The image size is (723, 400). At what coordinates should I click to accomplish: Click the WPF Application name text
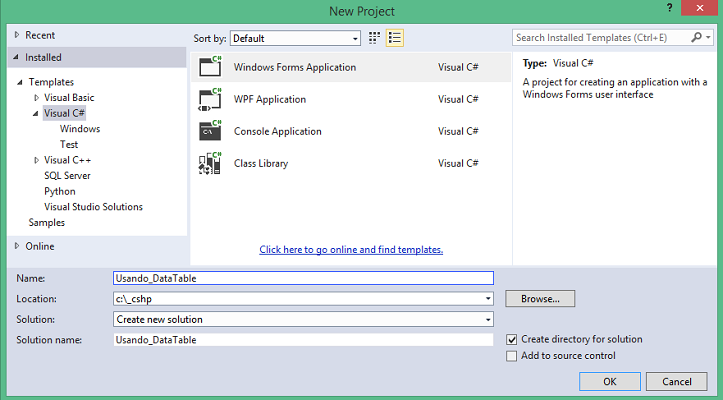click(270, 99)
